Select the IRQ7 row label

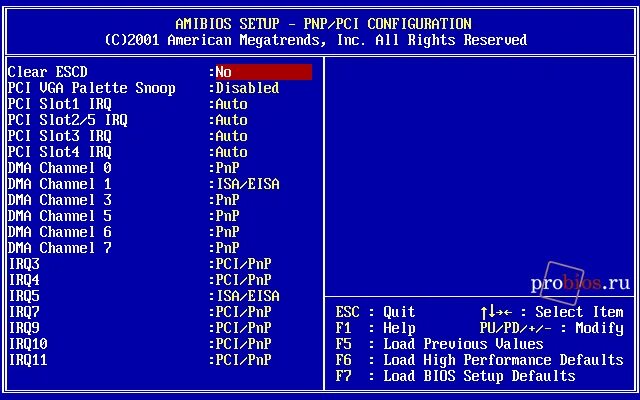click(x=24, y=312)
